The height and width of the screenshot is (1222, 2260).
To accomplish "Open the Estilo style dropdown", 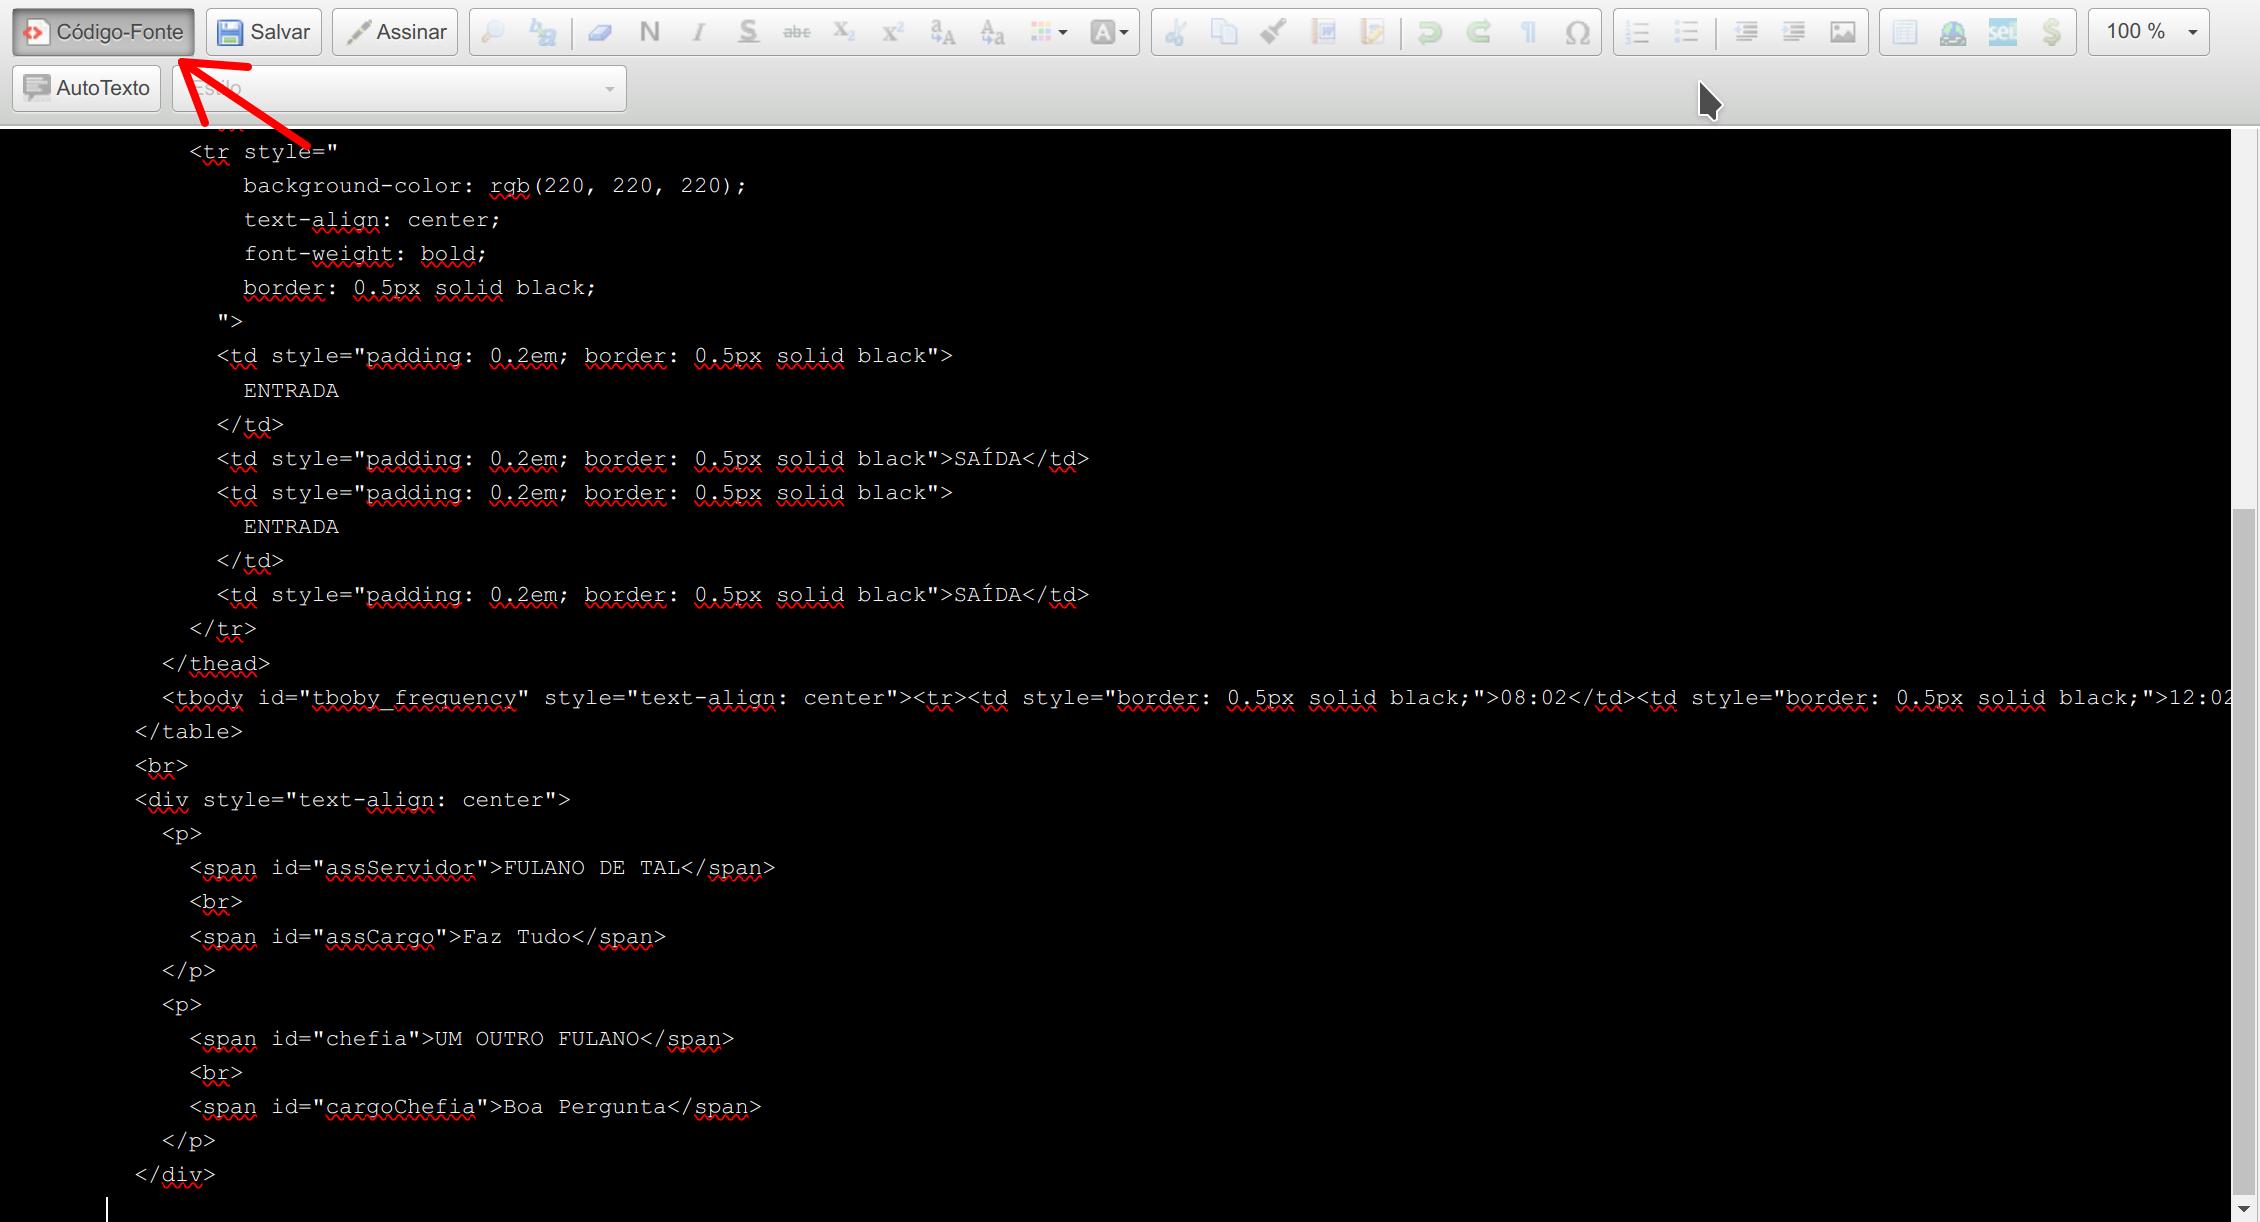I will click(399, 88).
